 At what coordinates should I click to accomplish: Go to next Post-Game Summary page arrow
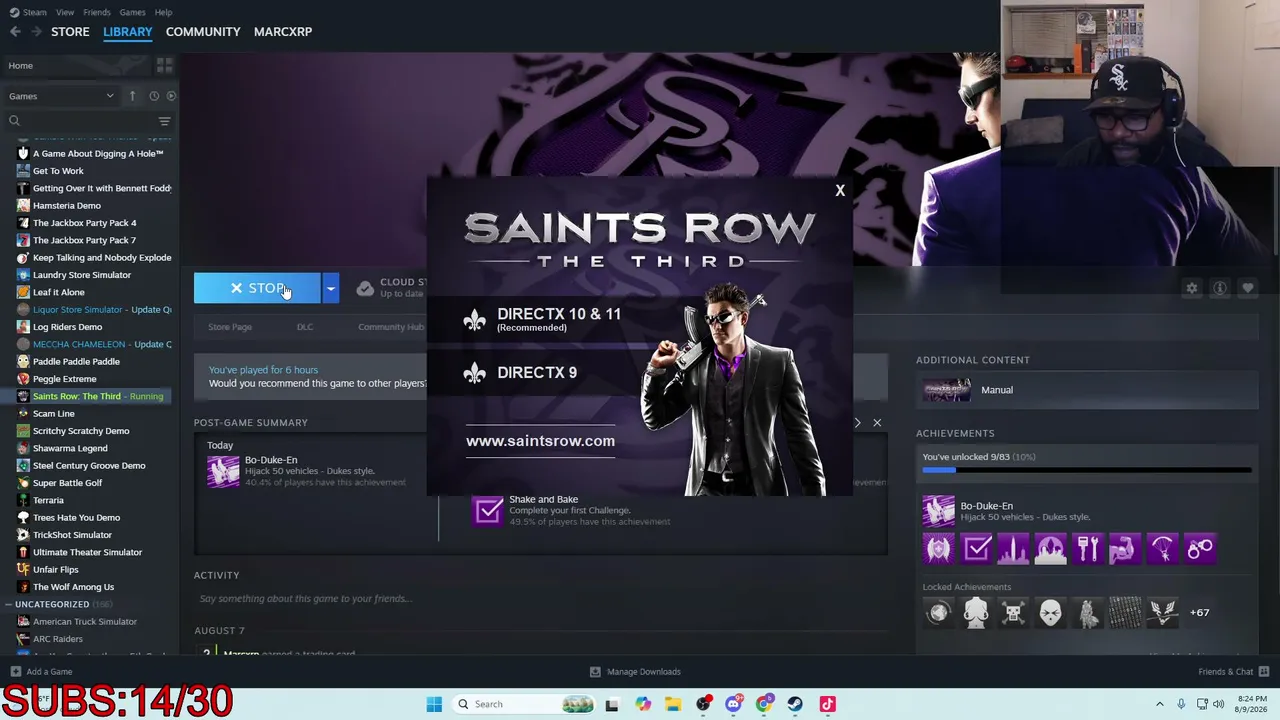tap(857, 423)
